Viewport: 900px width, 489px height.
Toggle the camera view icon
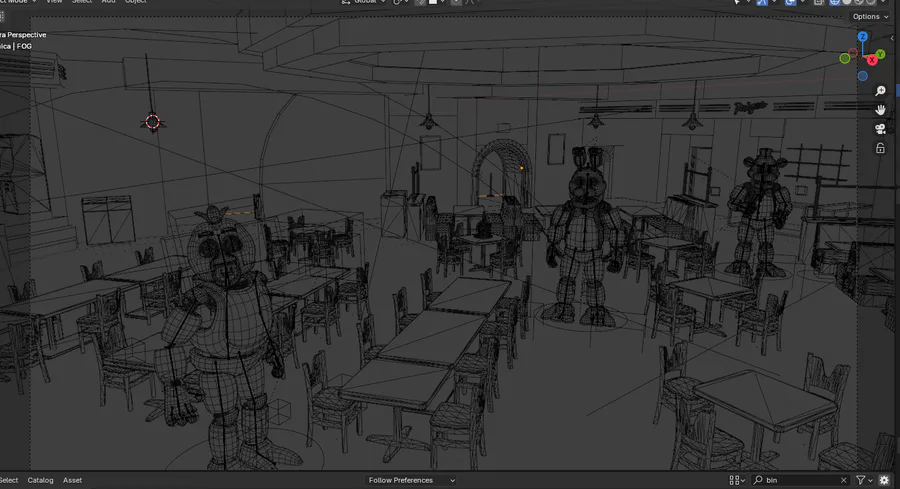click(880, 129)
